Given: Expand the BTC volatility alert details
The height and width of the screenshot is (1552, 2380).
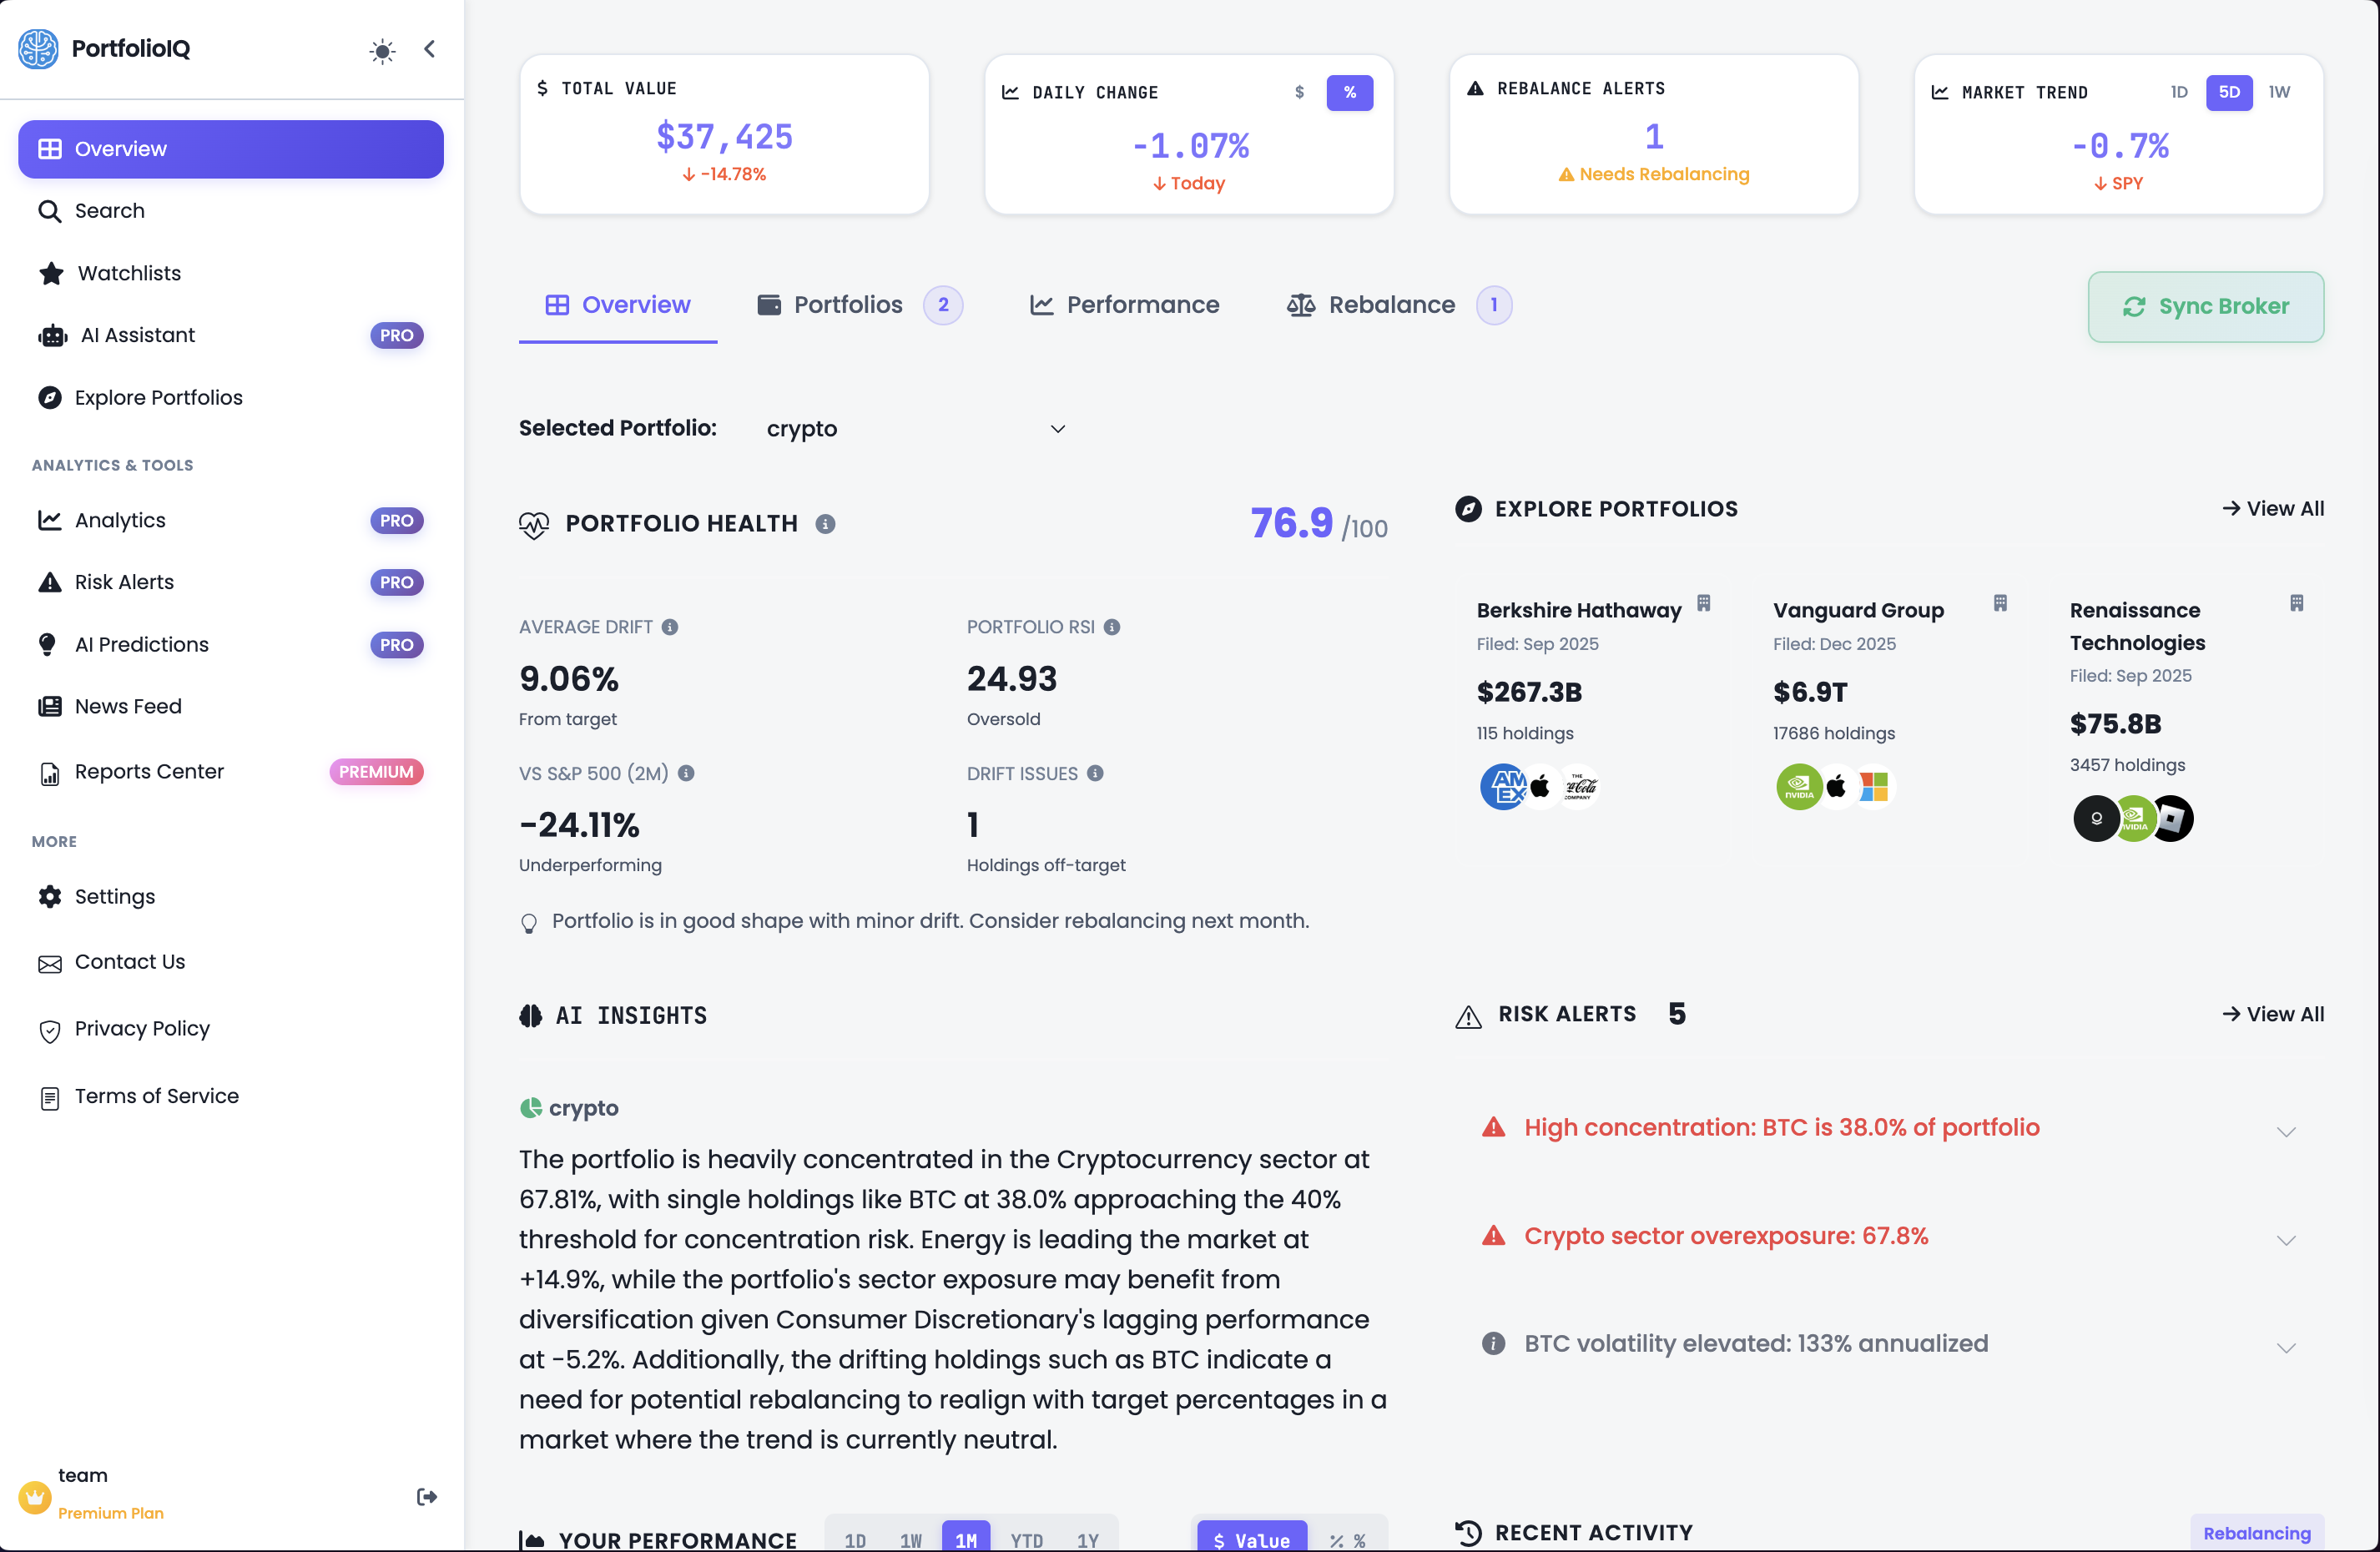Looking at the screenshot, I should click(2286, 1347).
